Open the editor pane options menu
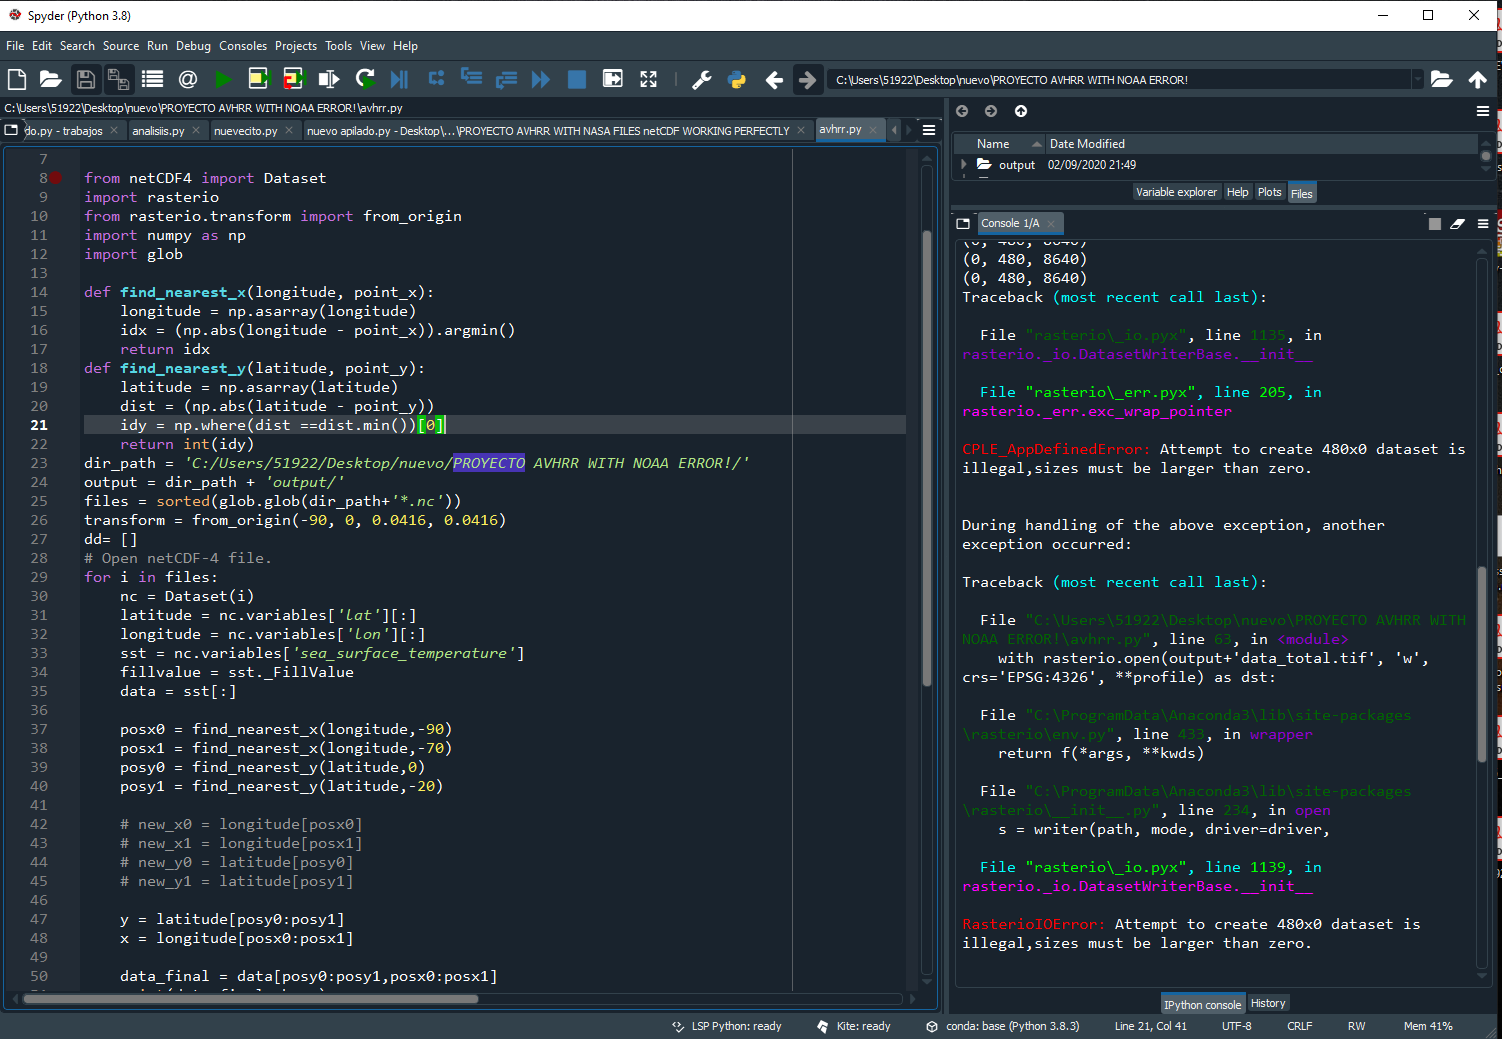Image resolution: width=1502 pixels, height=1039 pixels. pyautogui.click(x=929, y=130)
